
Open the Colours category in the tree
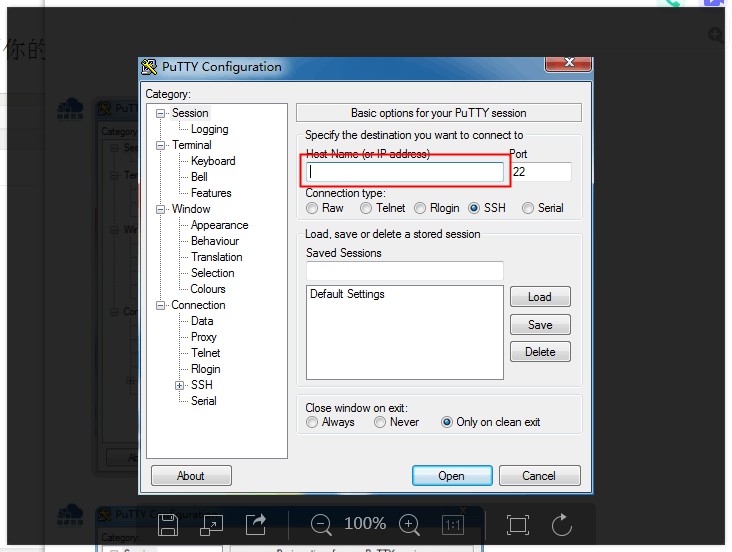[208, 289]
